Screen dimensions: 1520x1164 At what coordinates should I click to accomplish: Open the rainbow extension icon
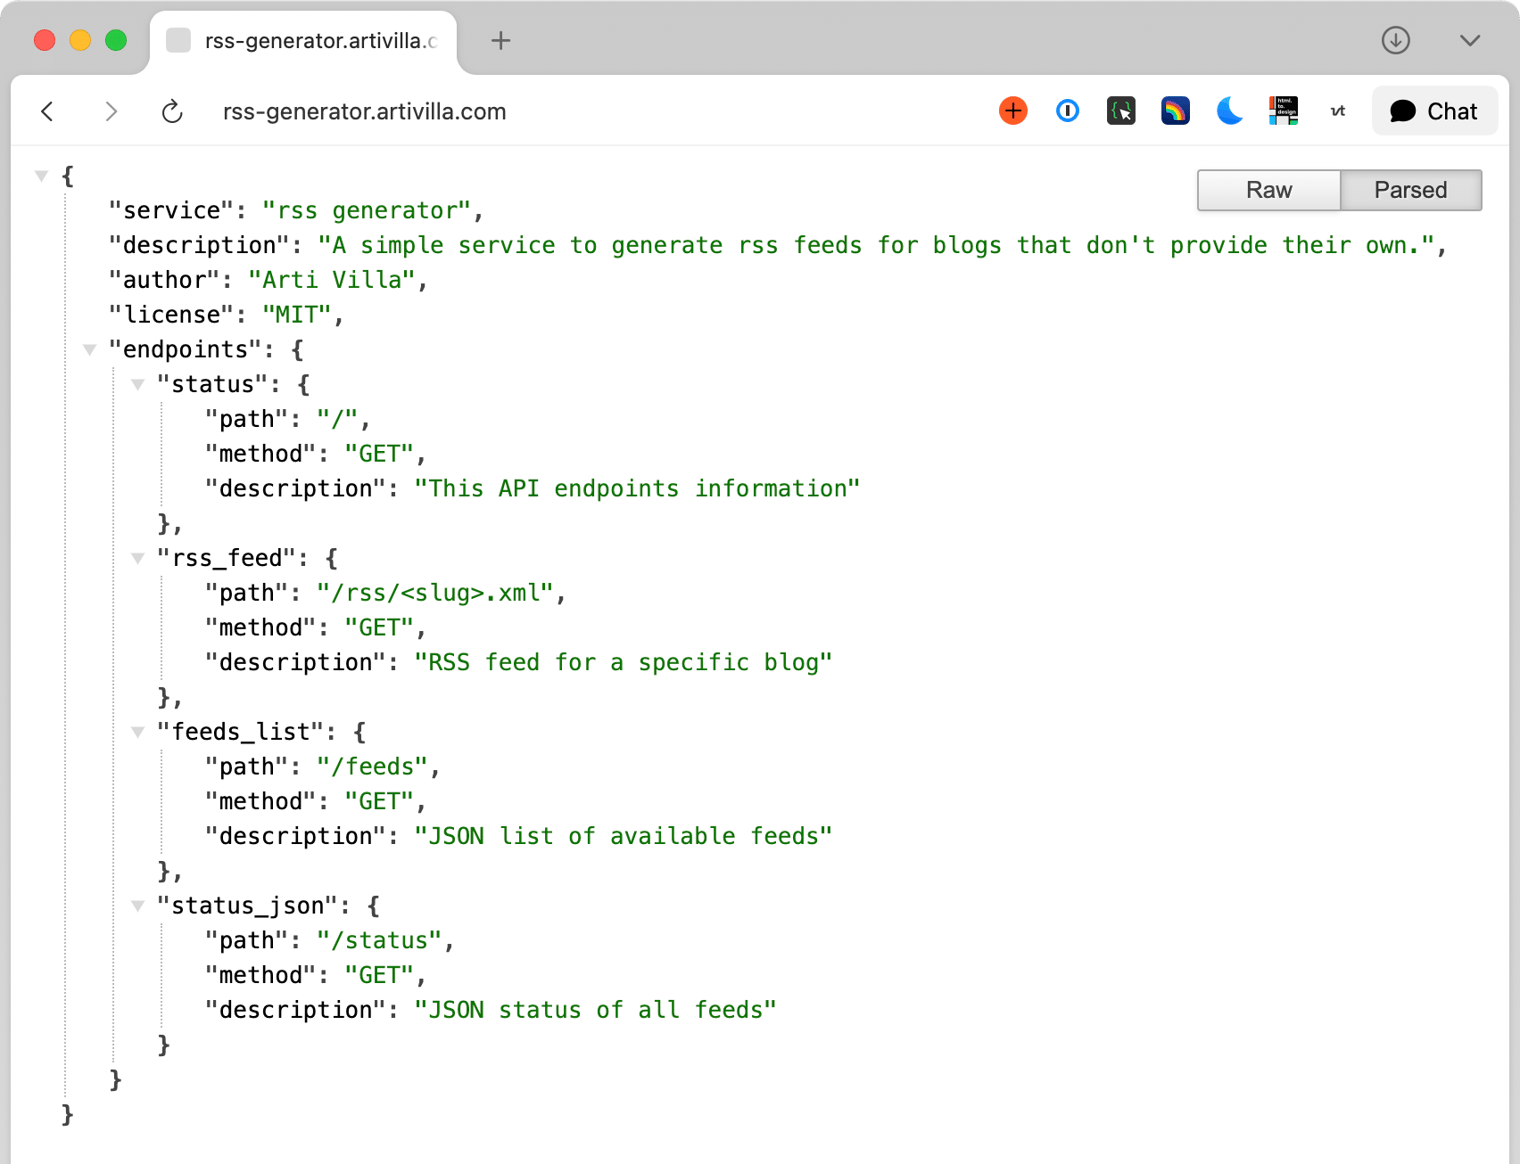coord(1175,111)
